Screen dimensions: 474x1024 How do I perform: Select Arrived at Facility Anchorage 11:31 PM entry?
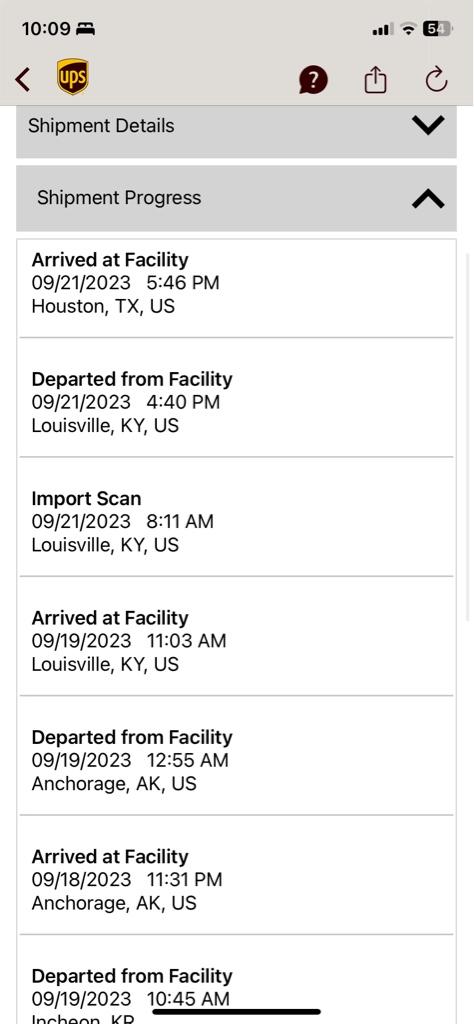(236, 876)
